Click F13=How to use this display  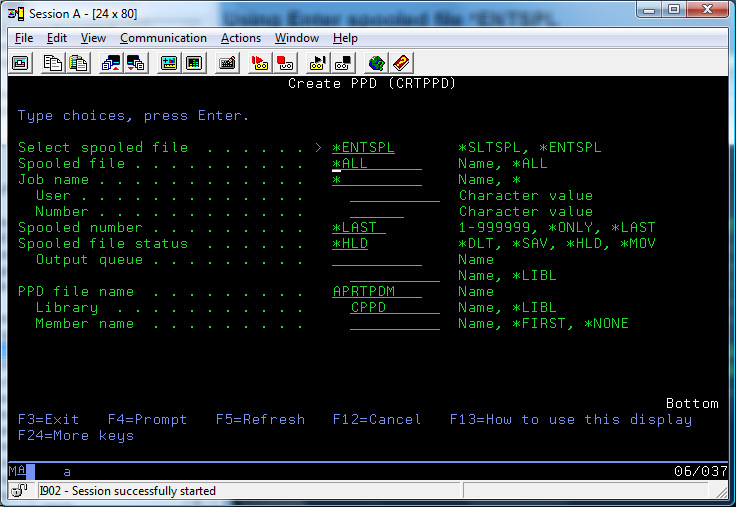coord(571,419)
